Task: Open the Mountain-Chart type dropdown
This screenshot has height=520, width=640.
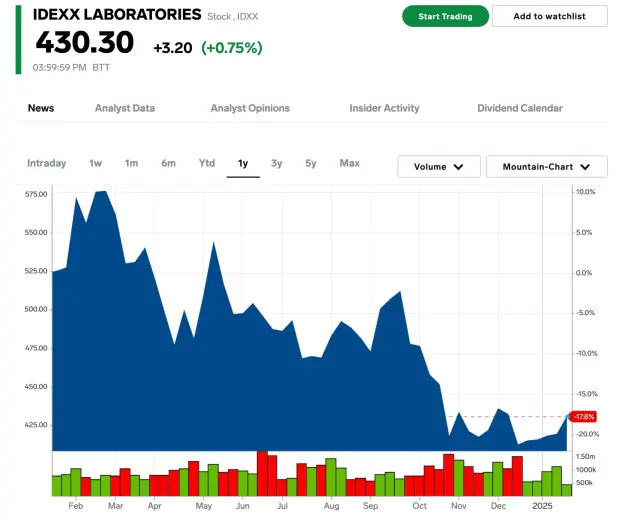Action: click(x=546, y=167)
